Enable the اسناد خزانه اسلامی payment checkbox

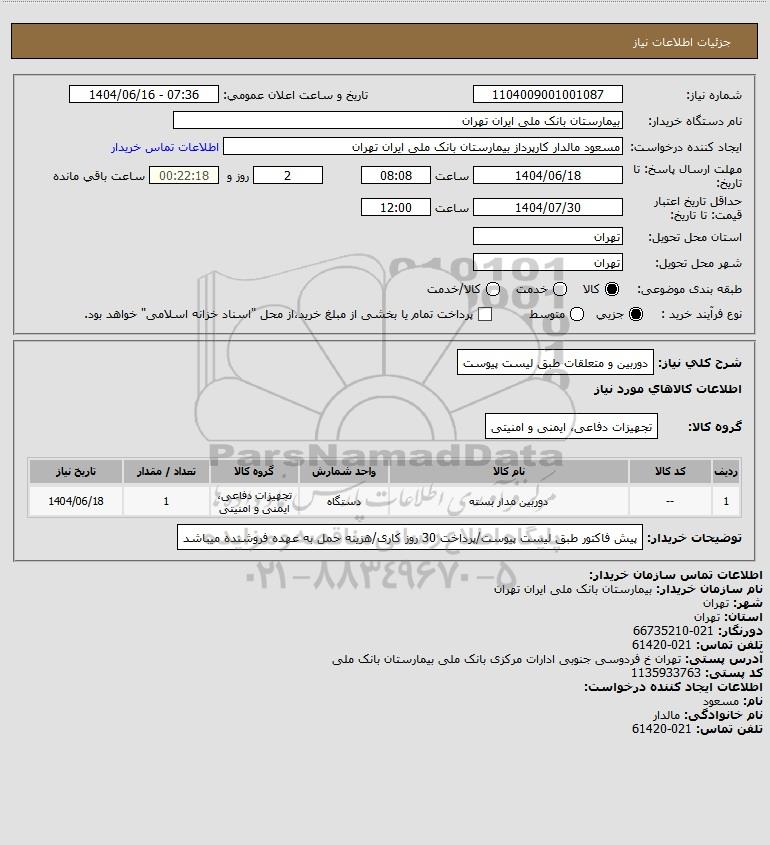tap(485, 314)
